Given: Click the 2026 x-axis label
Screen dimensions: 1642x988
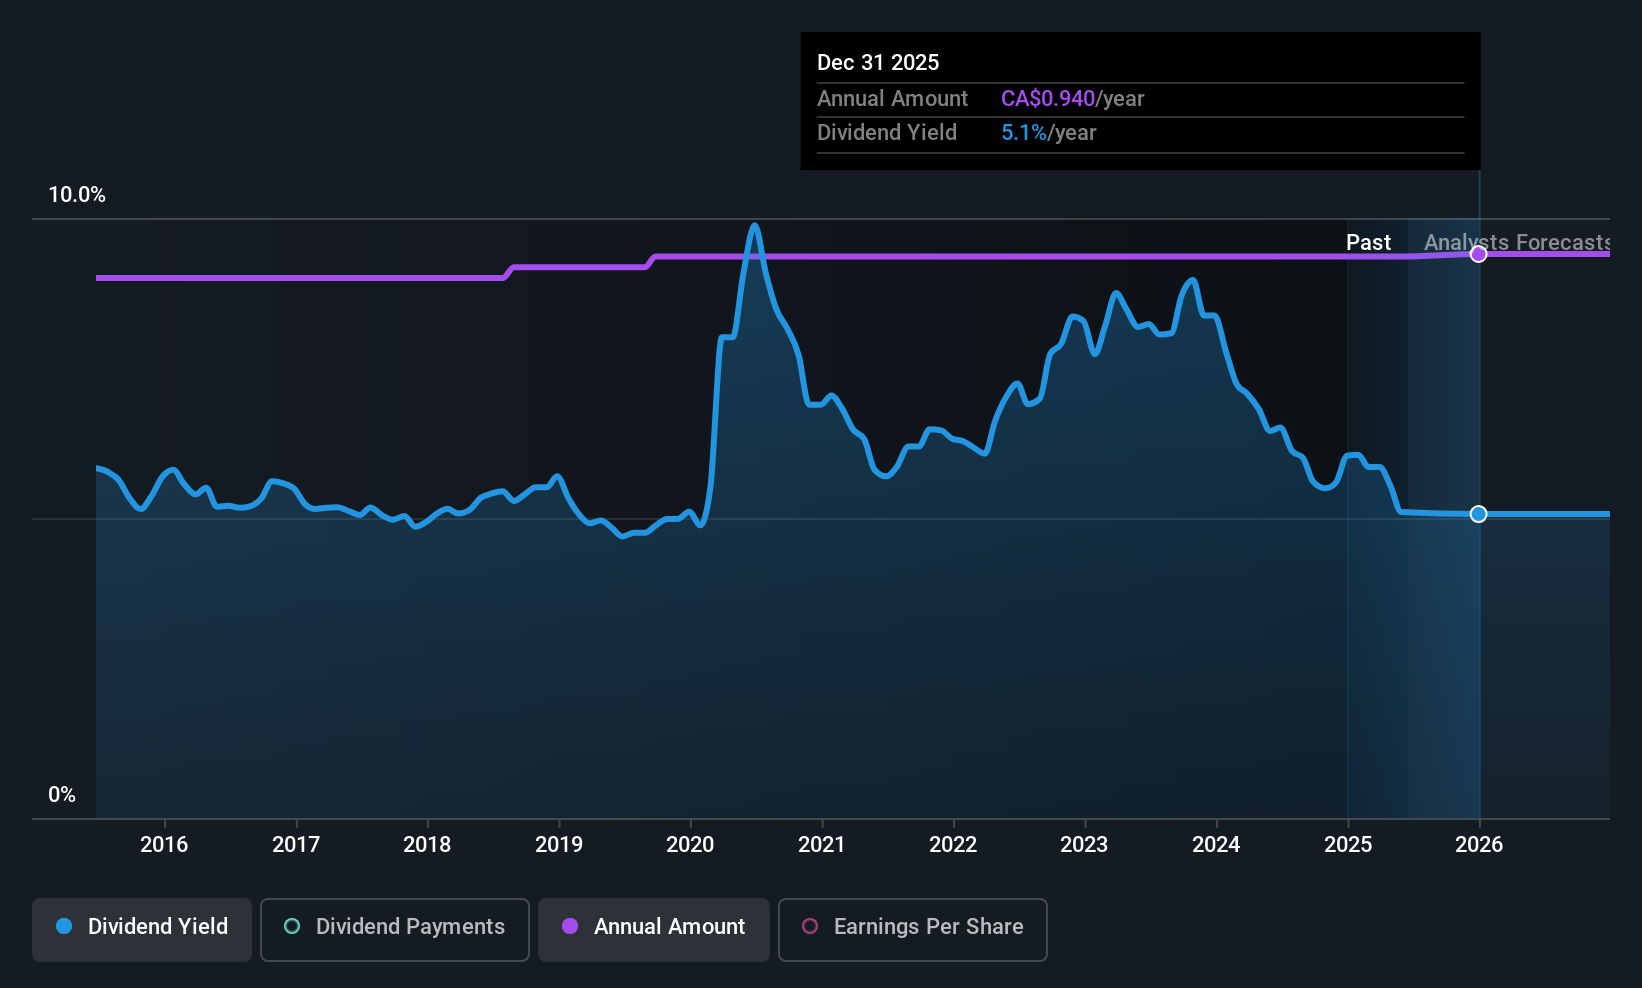Looking at the screenshot, I should tap(1479, 845).
